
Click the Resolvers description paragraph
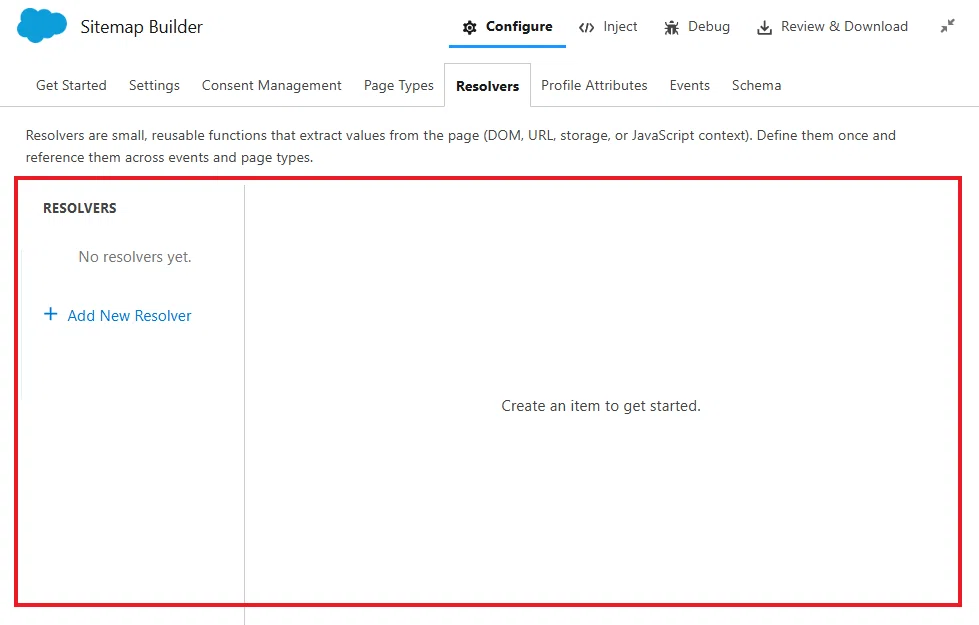click(x=461, y=146)
